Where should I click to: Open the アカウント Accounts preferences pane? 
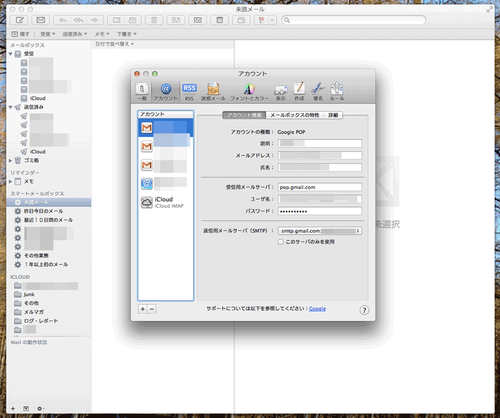click(x=166, y=91)
